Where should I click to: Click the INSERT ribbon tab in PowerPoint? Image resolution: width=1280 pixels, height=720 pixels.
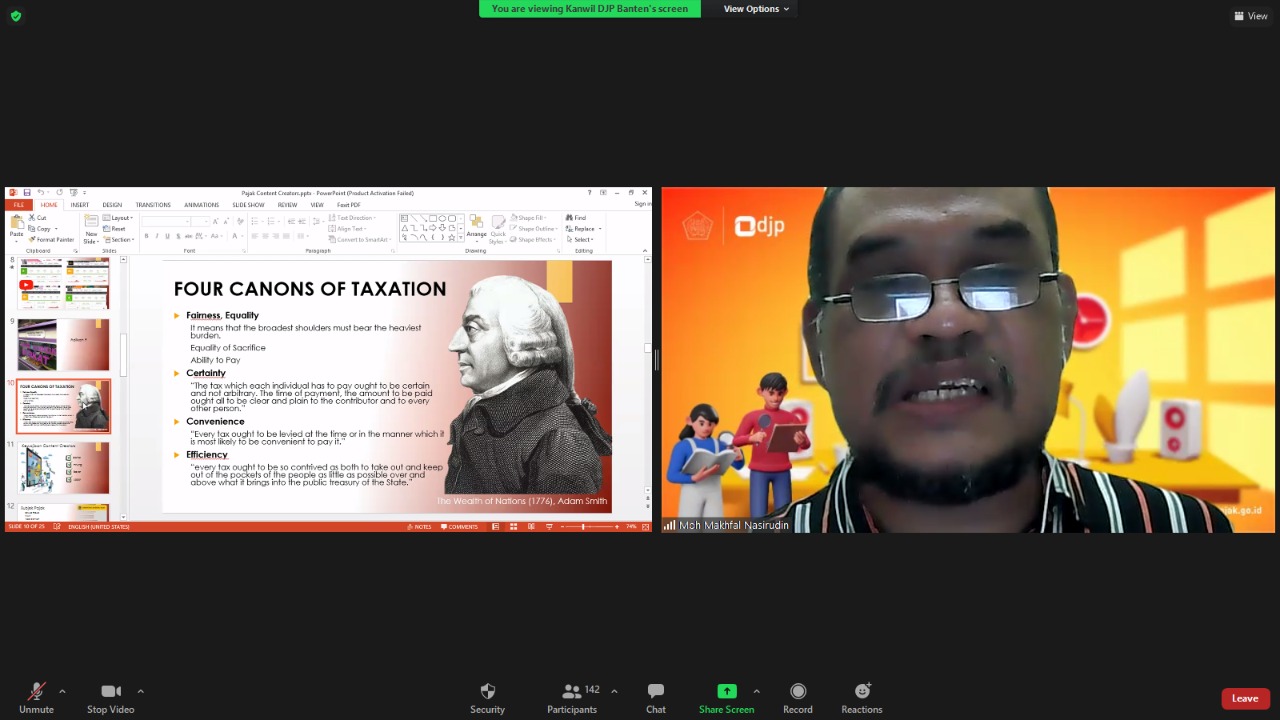(79, 205)
